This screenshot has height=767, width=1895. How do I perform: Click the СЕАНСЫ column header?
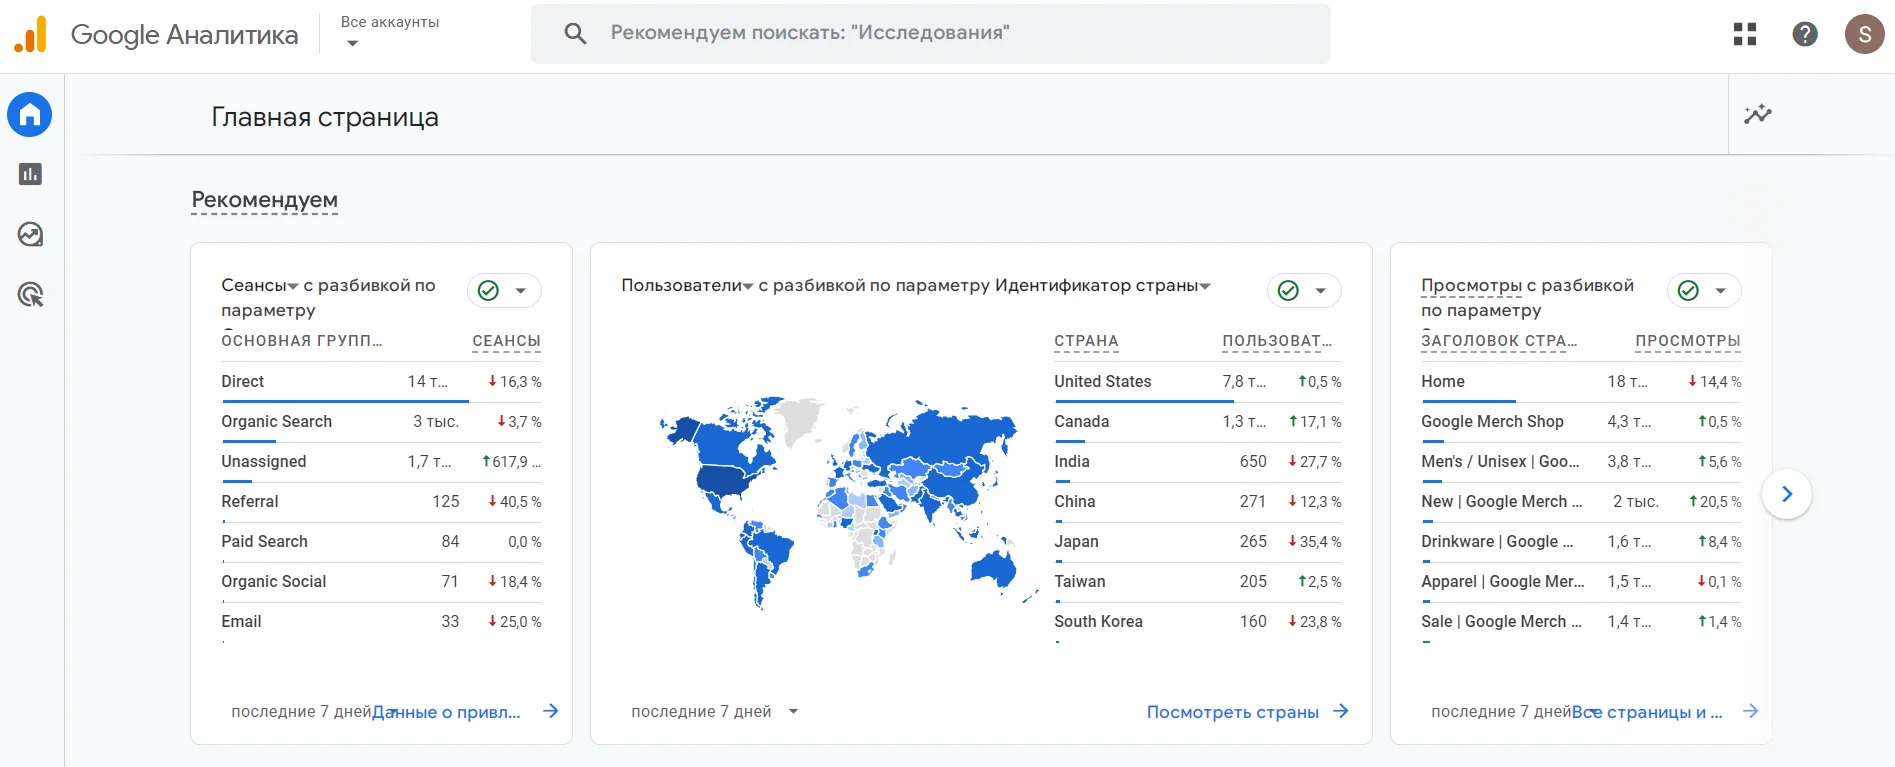coord(506,341)
